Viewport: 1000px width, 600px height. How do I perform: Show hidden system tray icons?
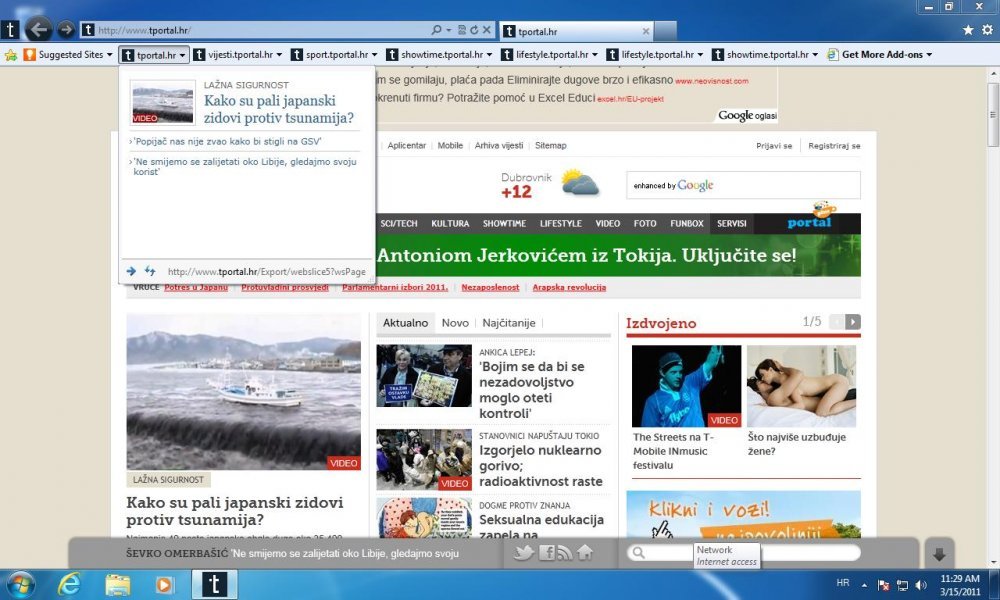coord(864,585)
